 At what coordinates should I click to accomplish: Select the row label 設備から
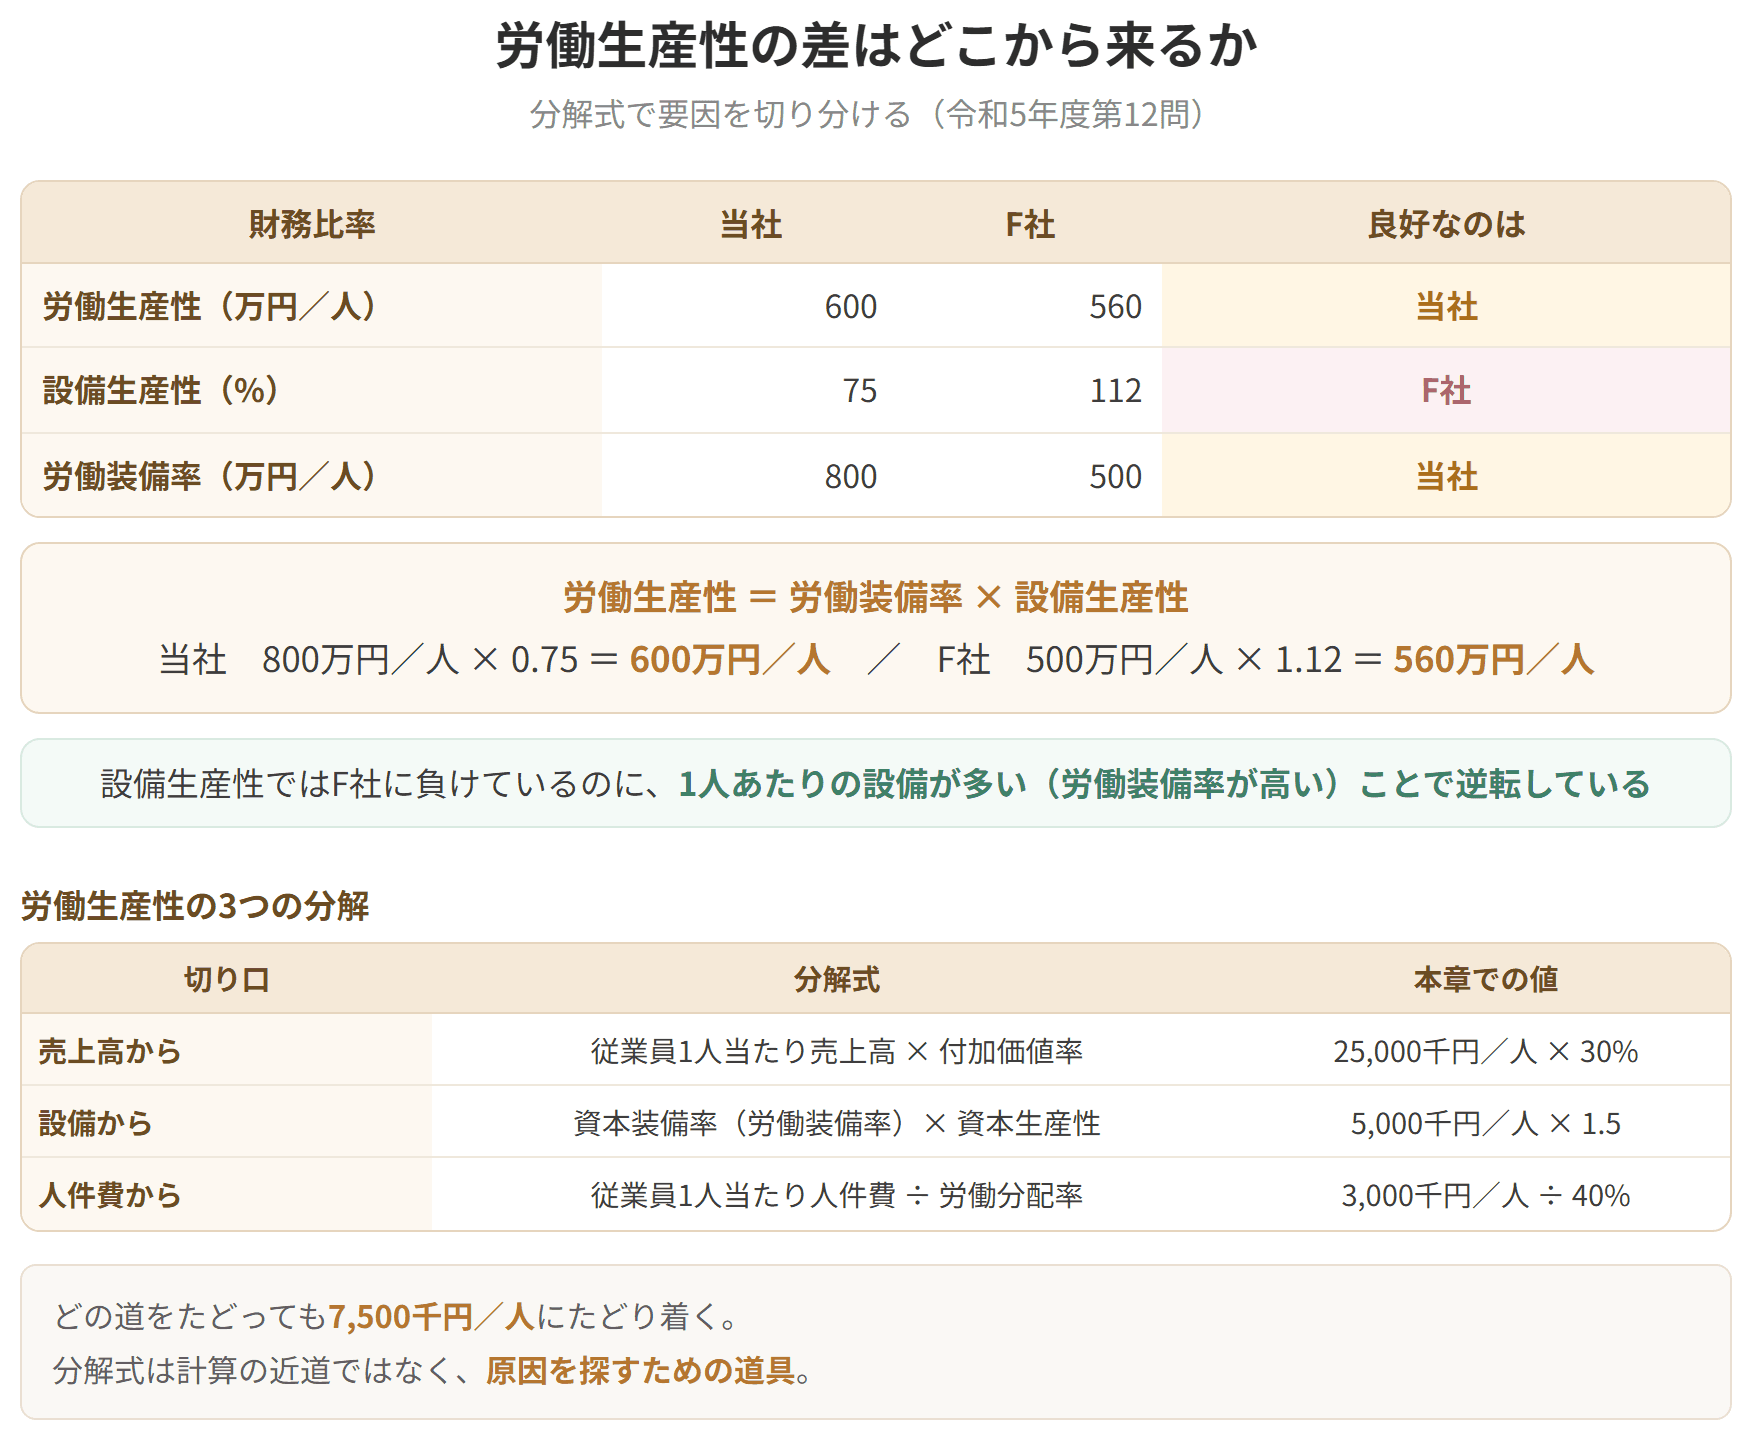tap(95, 1123)
